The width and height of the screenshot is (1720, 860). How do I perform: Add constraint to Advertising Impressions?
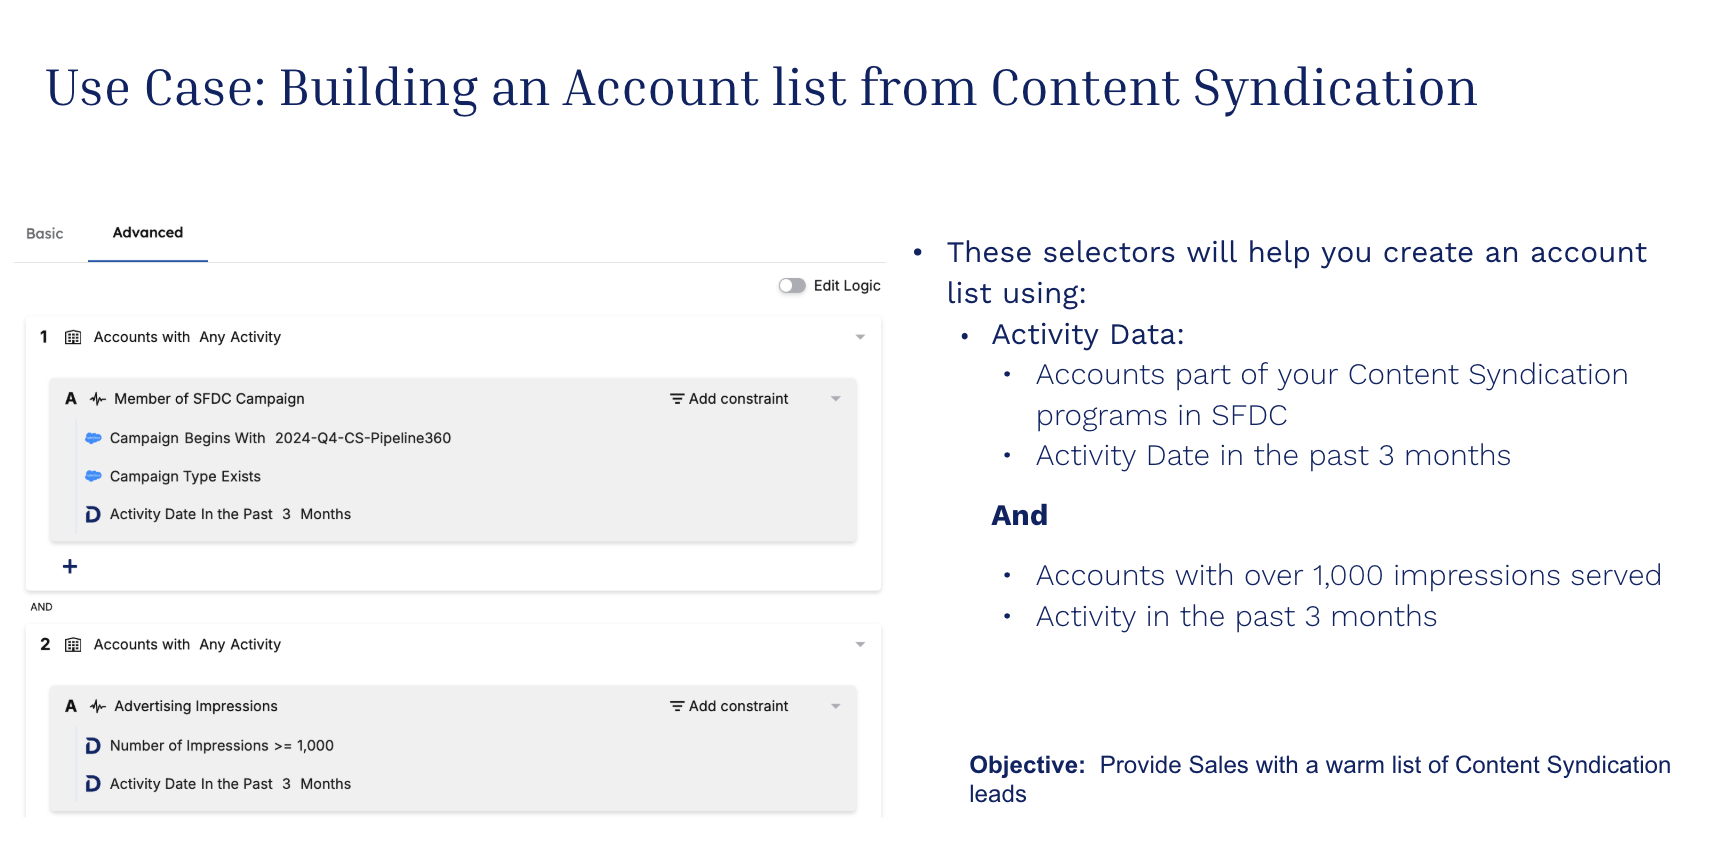729,706
